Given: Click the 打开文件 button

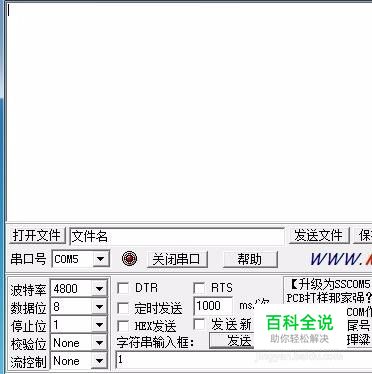Looking at the screenshot, I should pos(37,235).
